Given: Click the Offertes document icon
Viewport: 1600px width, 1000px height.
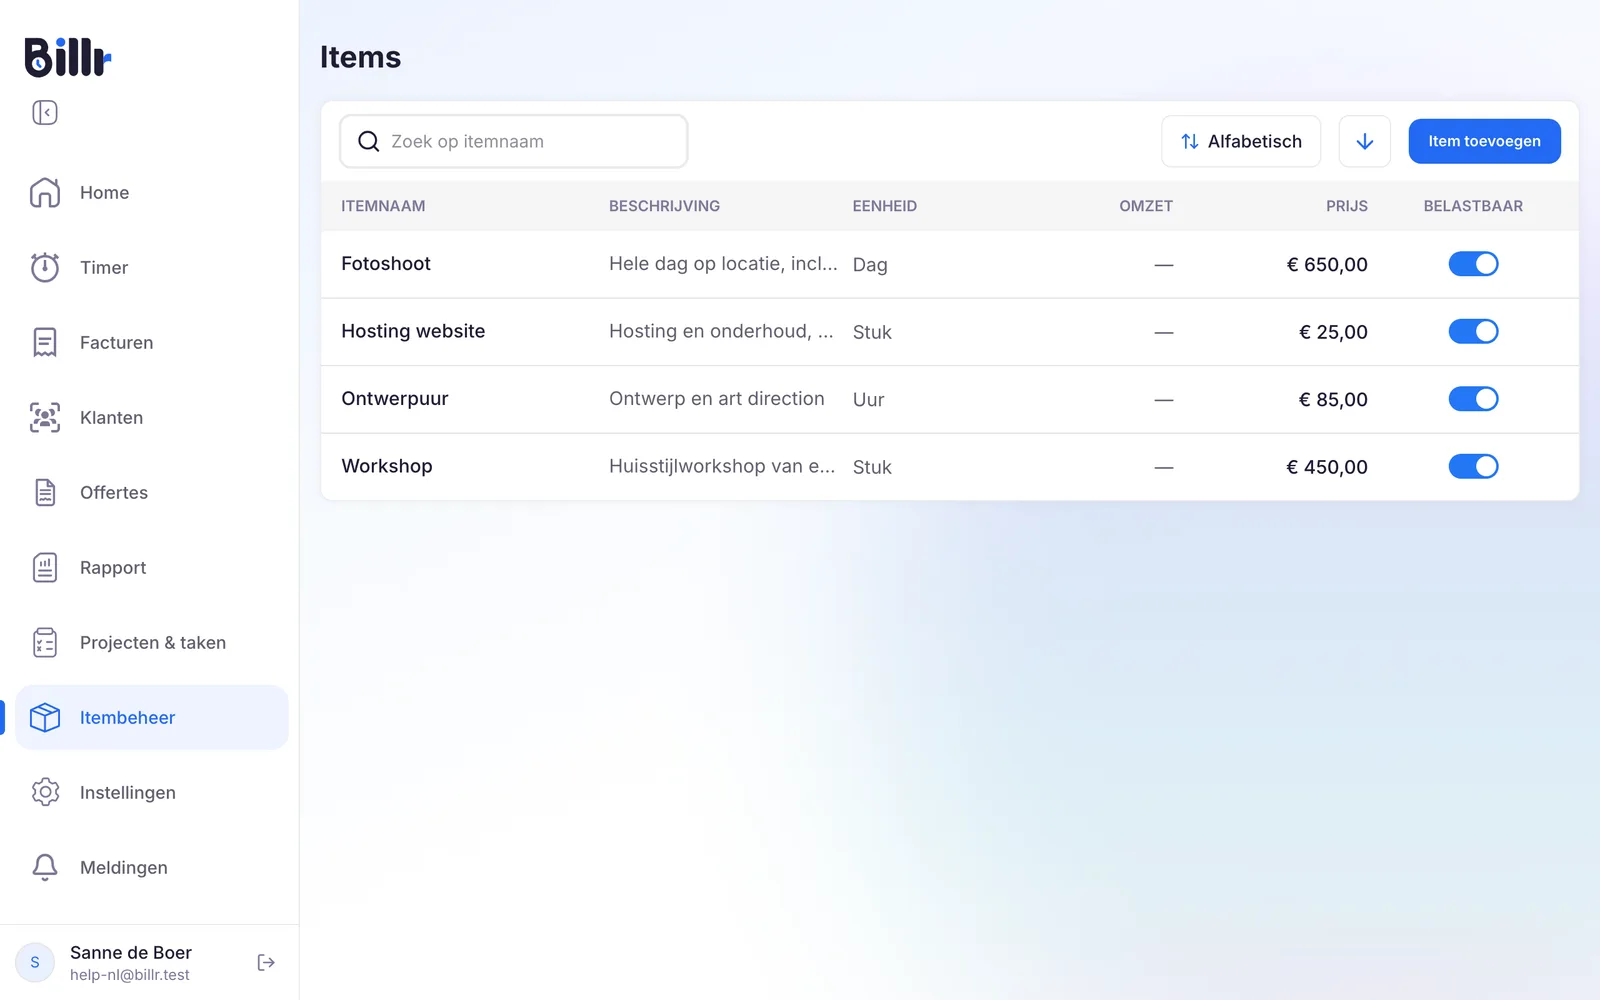Looking at the screenshot, I should (x=45, y=492).
